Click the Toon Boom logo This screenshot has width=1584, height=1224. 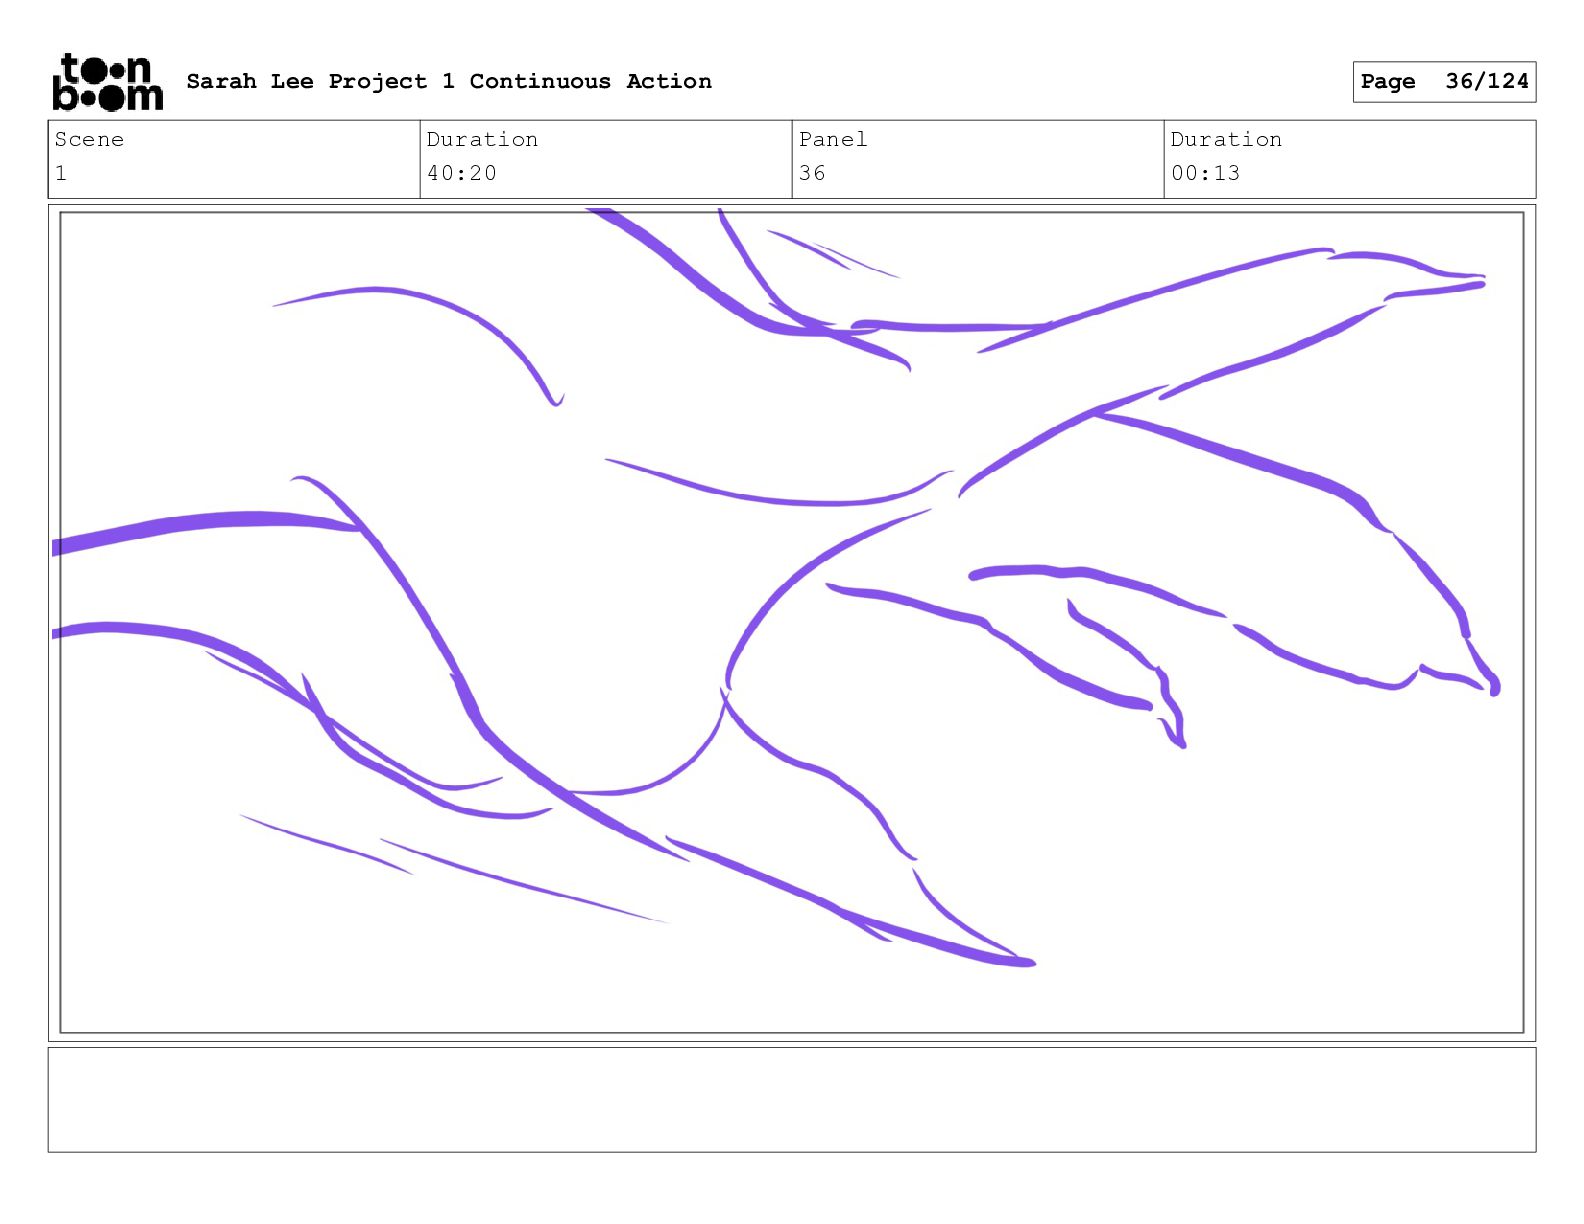[x=107, y=82]
